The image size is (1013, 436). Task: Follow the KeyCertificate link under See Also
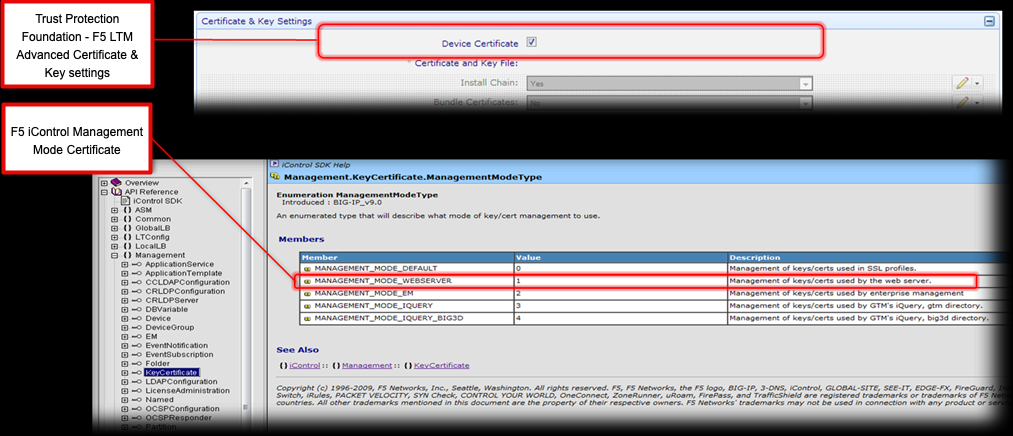(439, 365)
